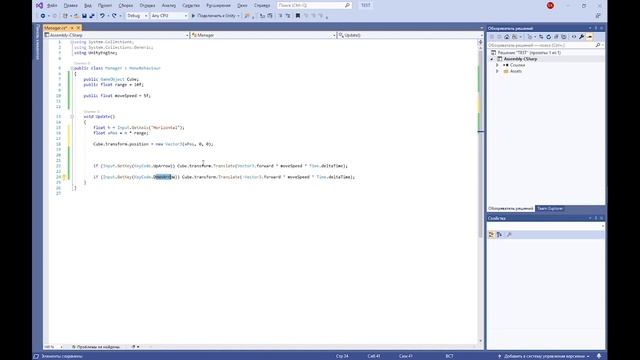Click the no issues found status indicator

click(x=96, y=347)
